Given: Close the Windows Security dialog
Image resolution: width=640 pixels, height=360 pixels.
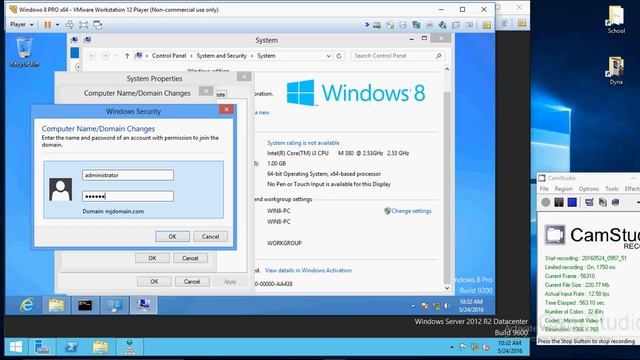Looking at the screenshot, I should pyautogui.click(x=226, y=109).
